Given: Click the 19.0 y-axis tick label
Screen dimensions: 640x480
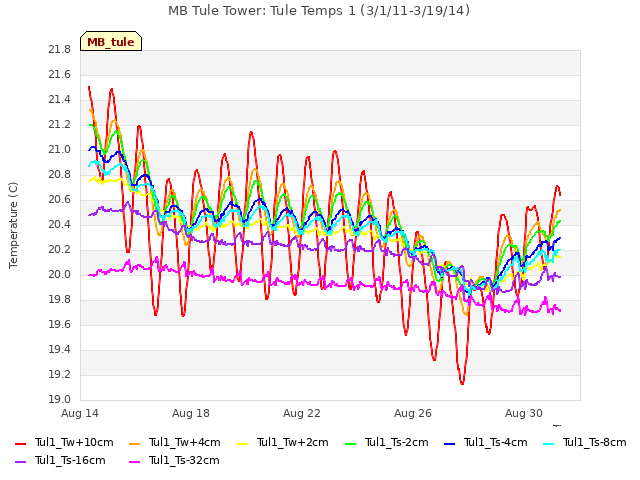Looking at the screenshot, I should pyautogui.click(x=60, y=400).
